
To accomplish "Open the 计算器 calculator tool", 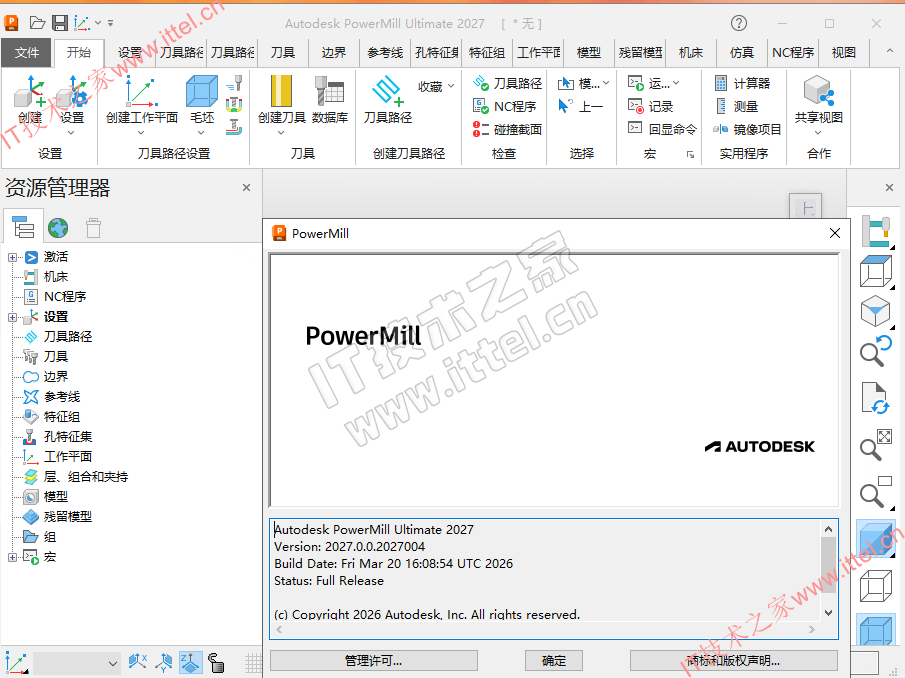I will [742, 84].
